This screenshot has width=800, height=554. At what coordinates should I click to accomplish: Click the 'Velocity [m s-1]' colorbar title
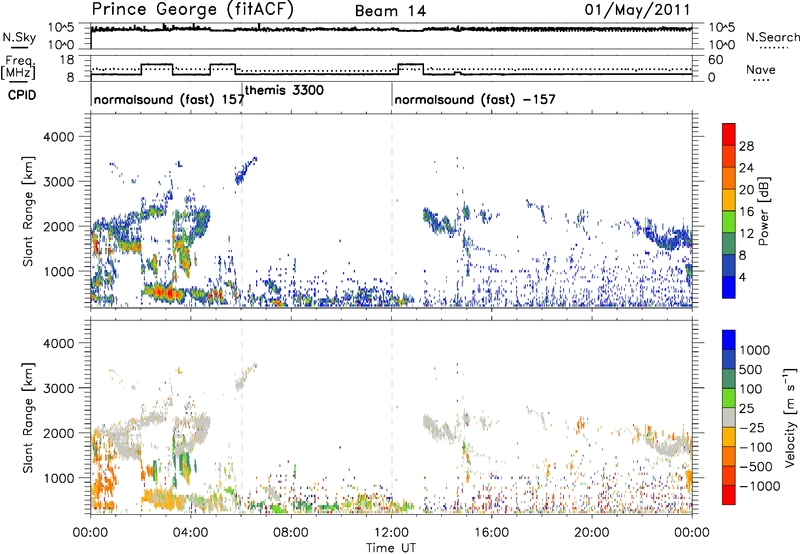790,417
